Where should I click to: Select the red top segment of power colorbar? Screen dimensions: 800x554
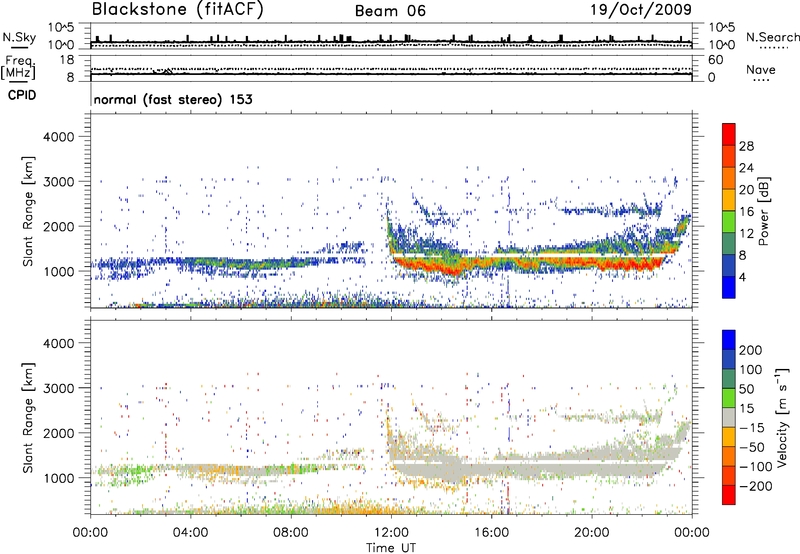(x=729, y=135)
